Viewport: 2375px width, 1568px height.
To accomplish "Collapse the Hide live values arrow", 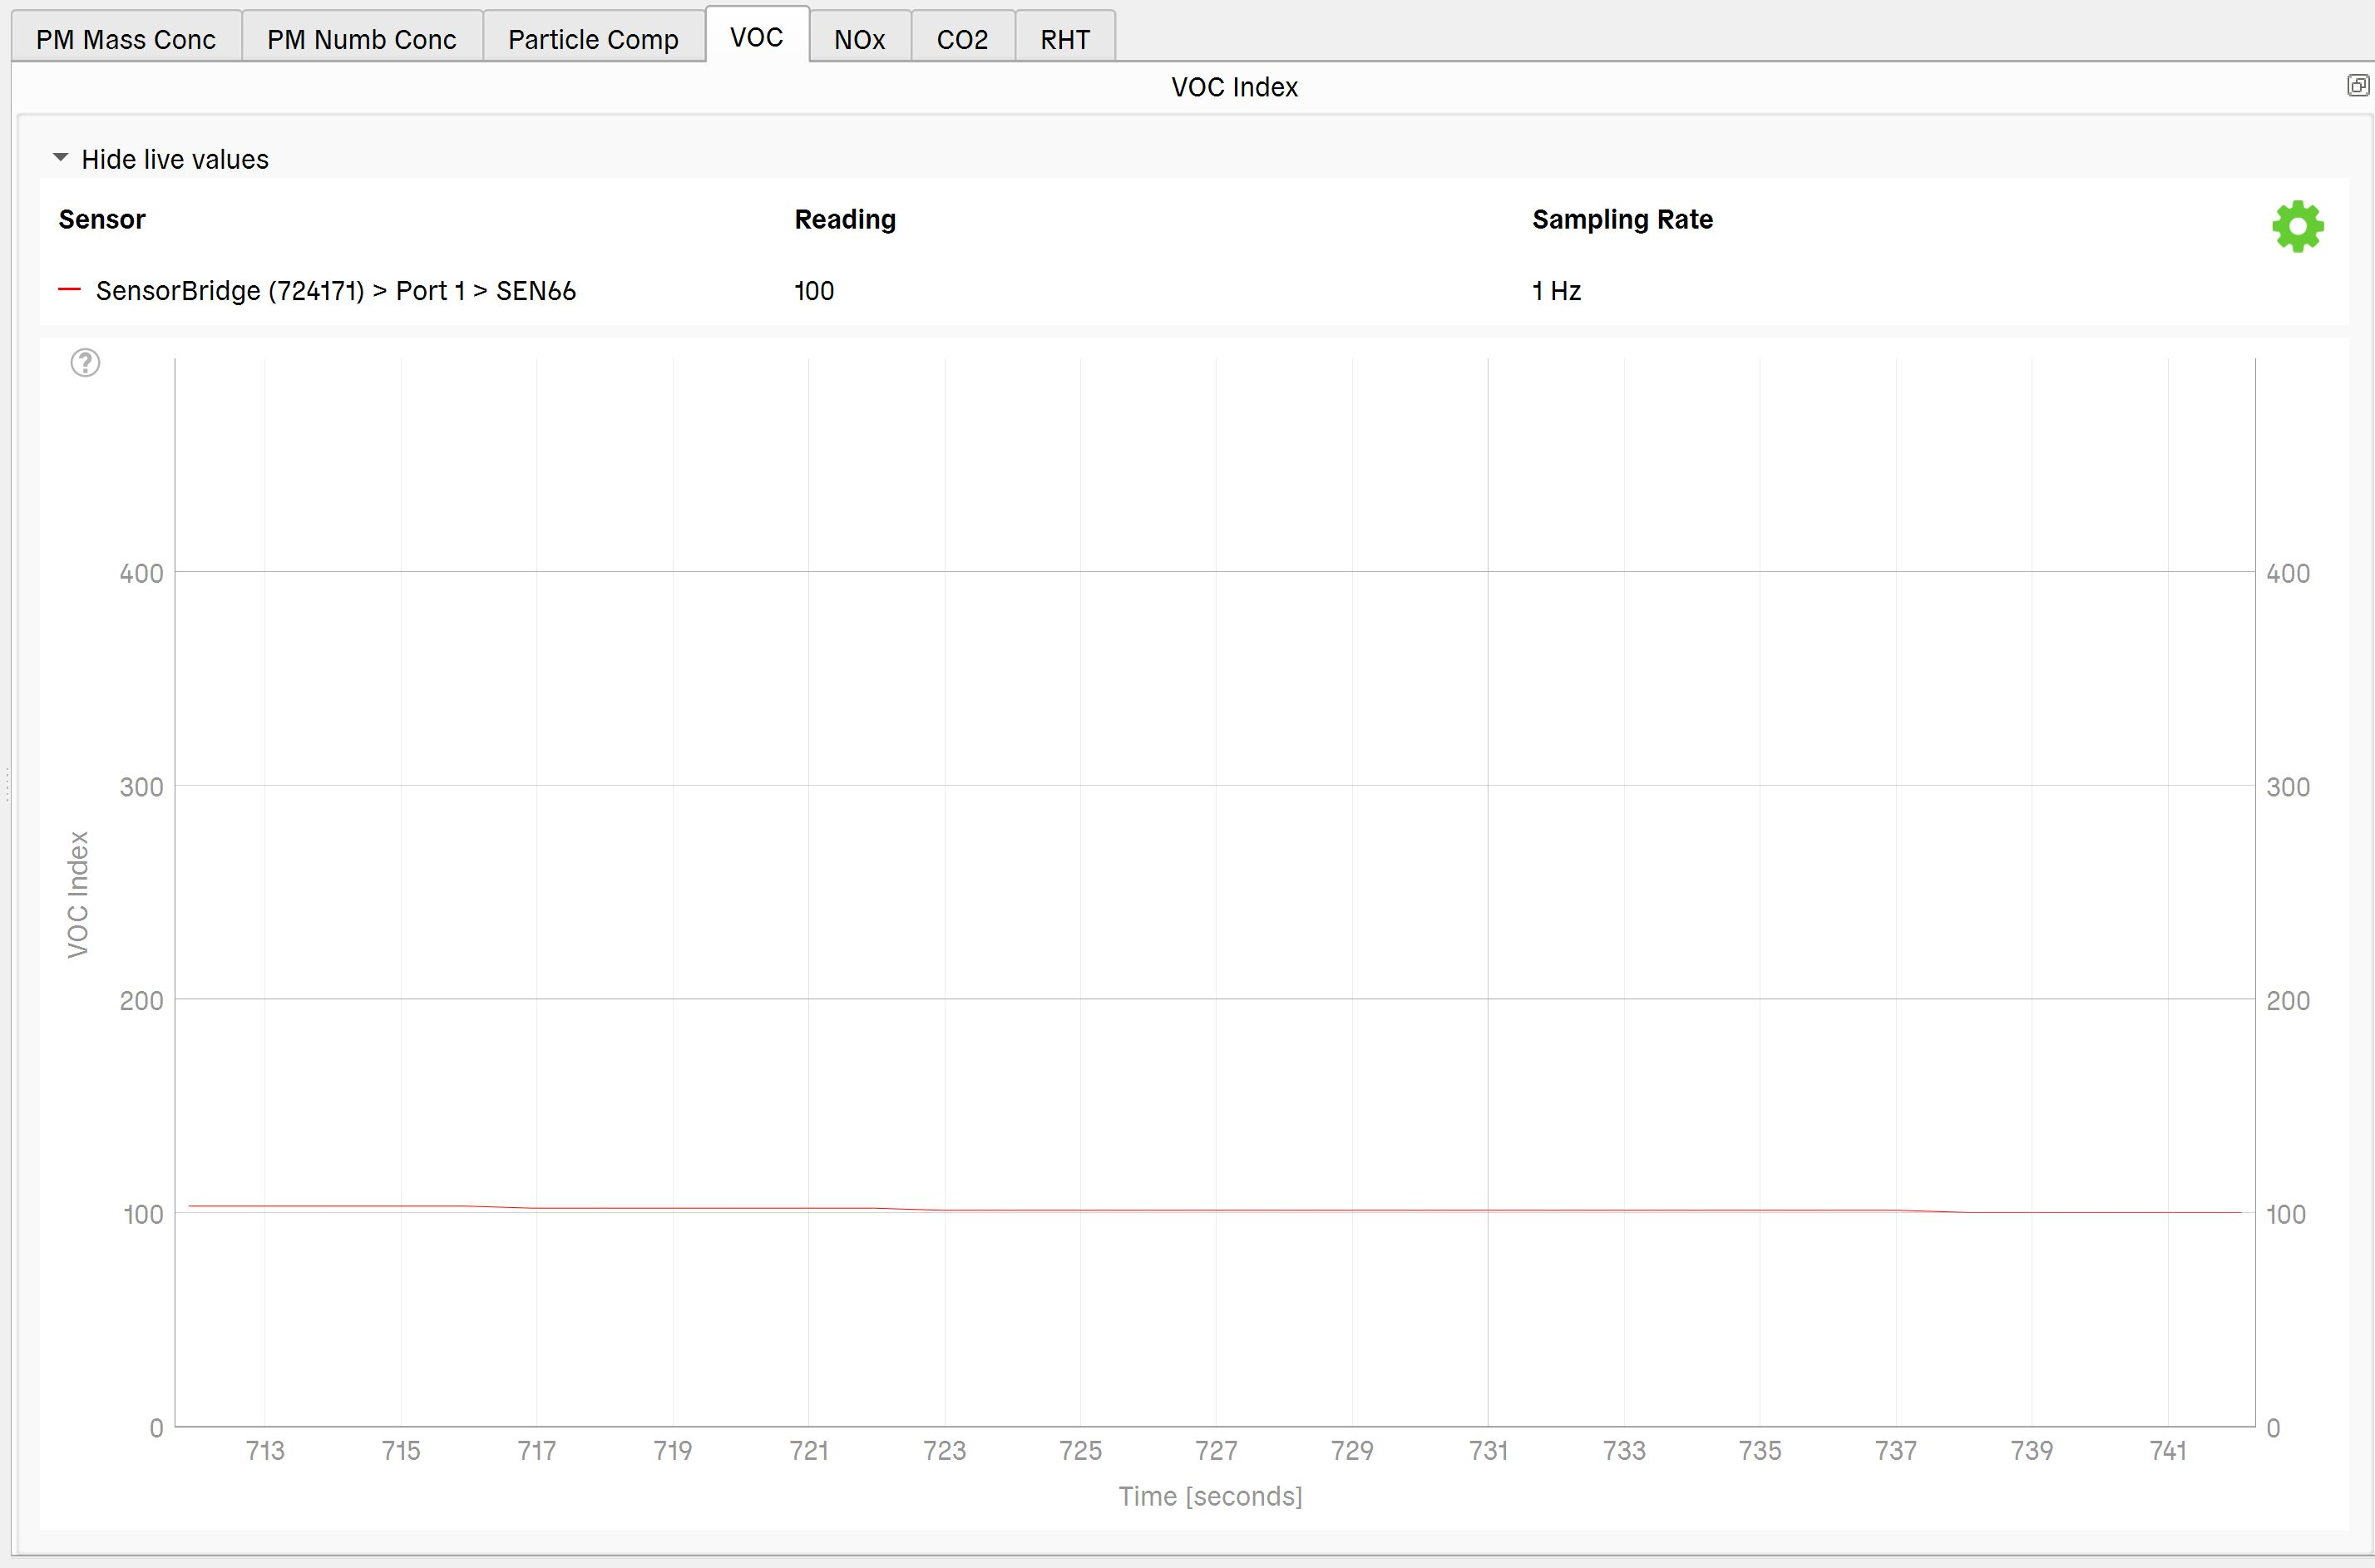I will point(60,158).
